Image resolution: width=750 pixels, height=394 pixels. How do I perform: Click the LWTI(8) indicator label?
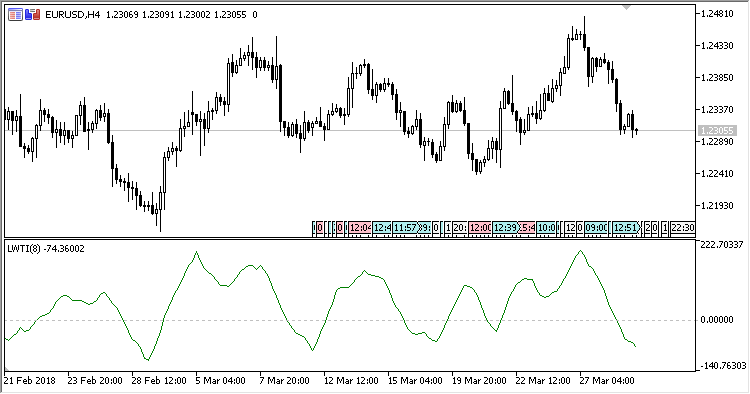point(46,249)
